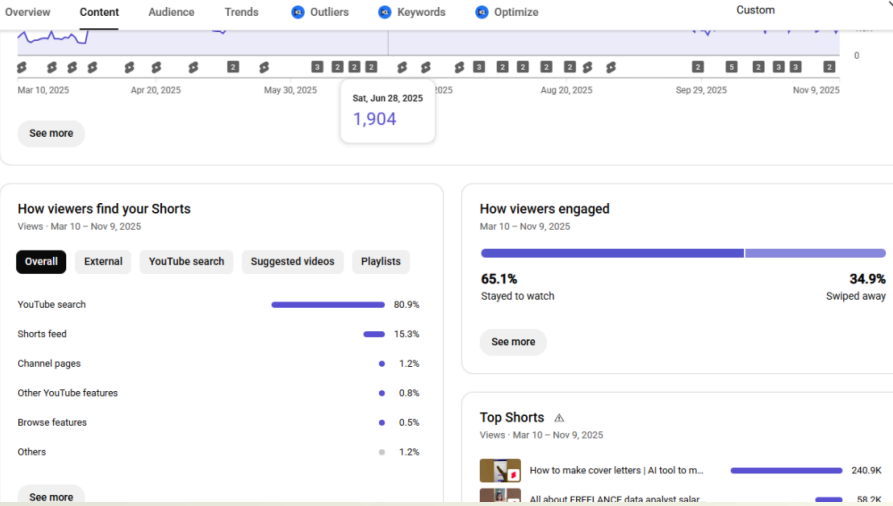Select the External filter chip
This screenshot has height=506, width=893.
(103, 262)
